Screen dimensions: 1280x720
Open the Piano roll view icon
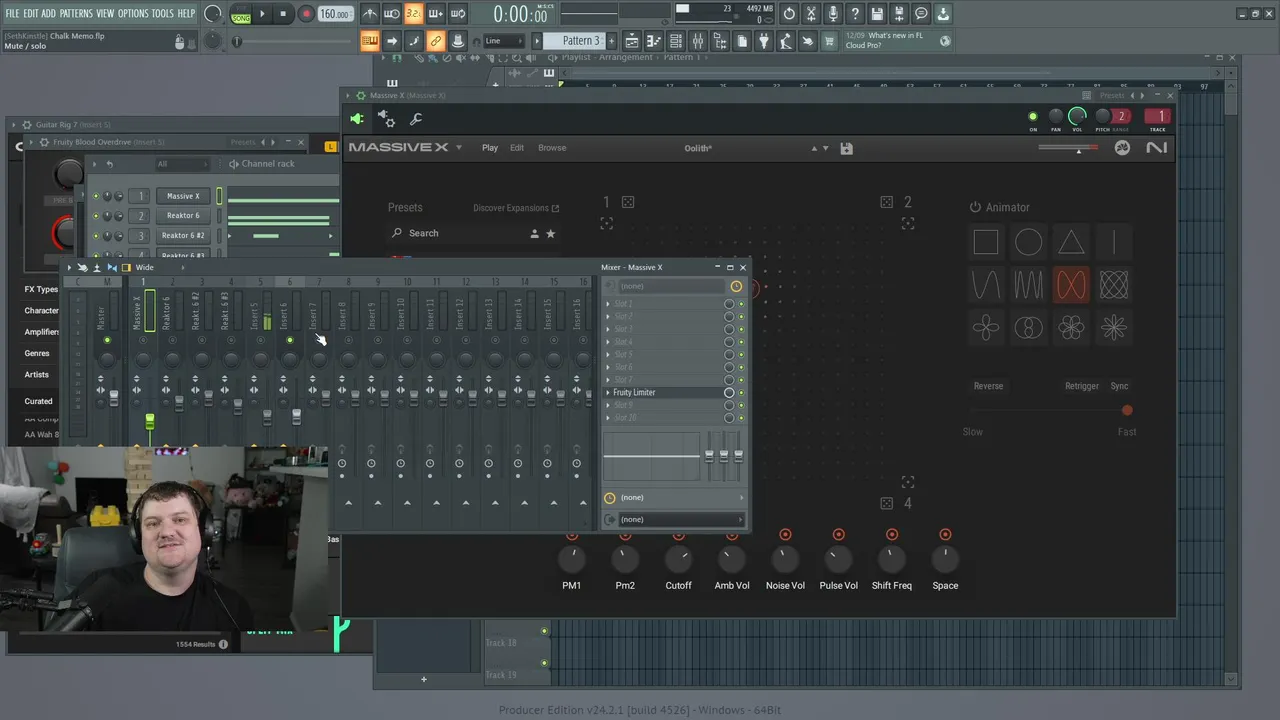coord(654,41)
